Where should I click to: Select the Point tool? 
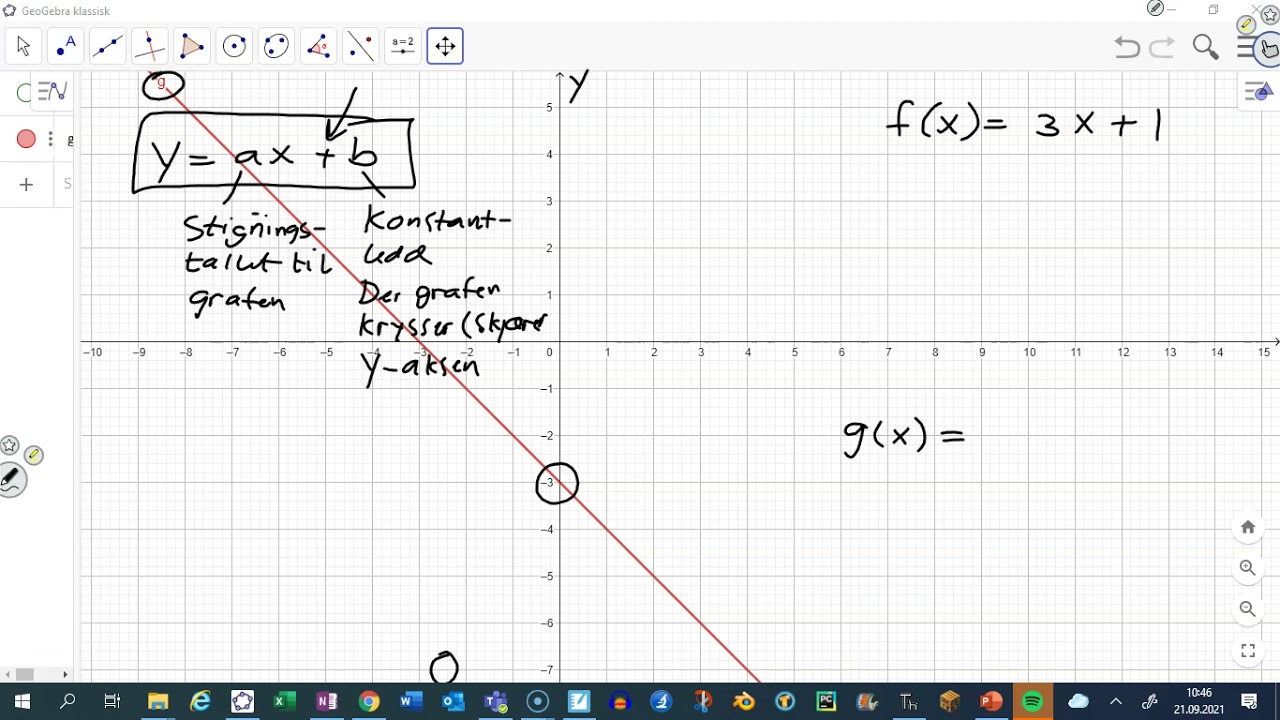[x=66, y=46]
